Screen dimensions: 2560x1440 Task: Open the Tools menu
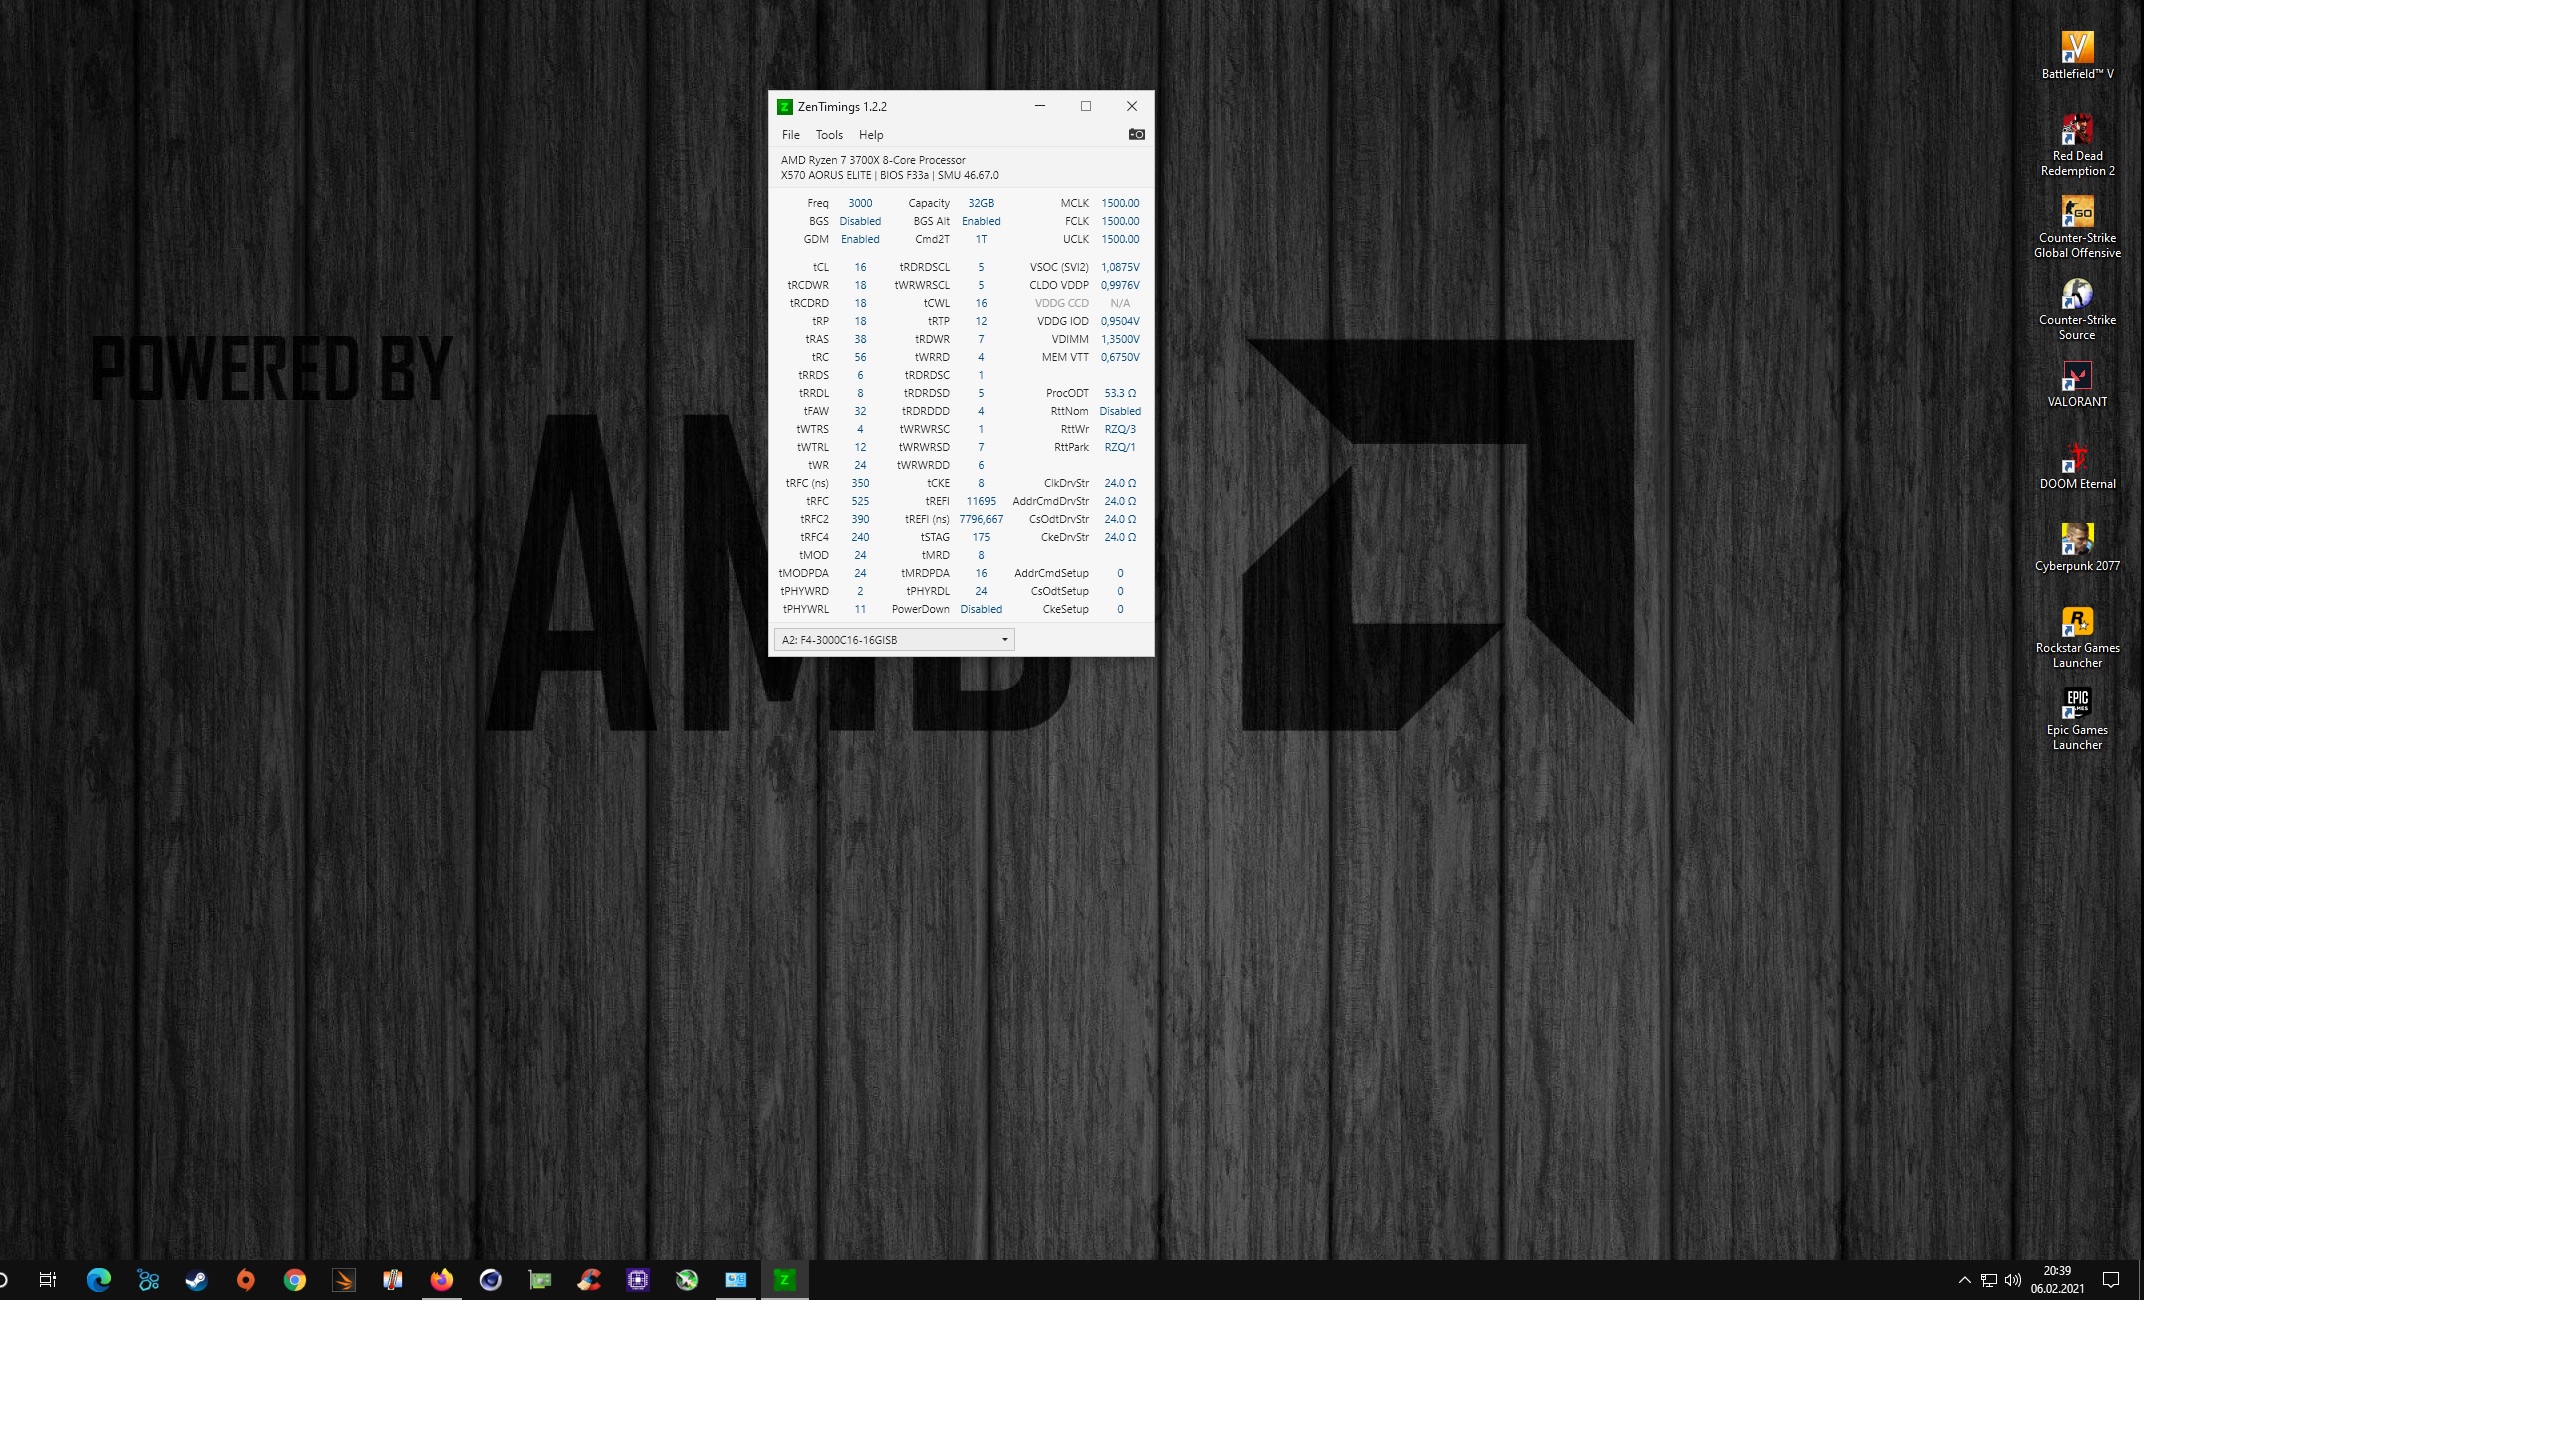(x=828, y=135)
